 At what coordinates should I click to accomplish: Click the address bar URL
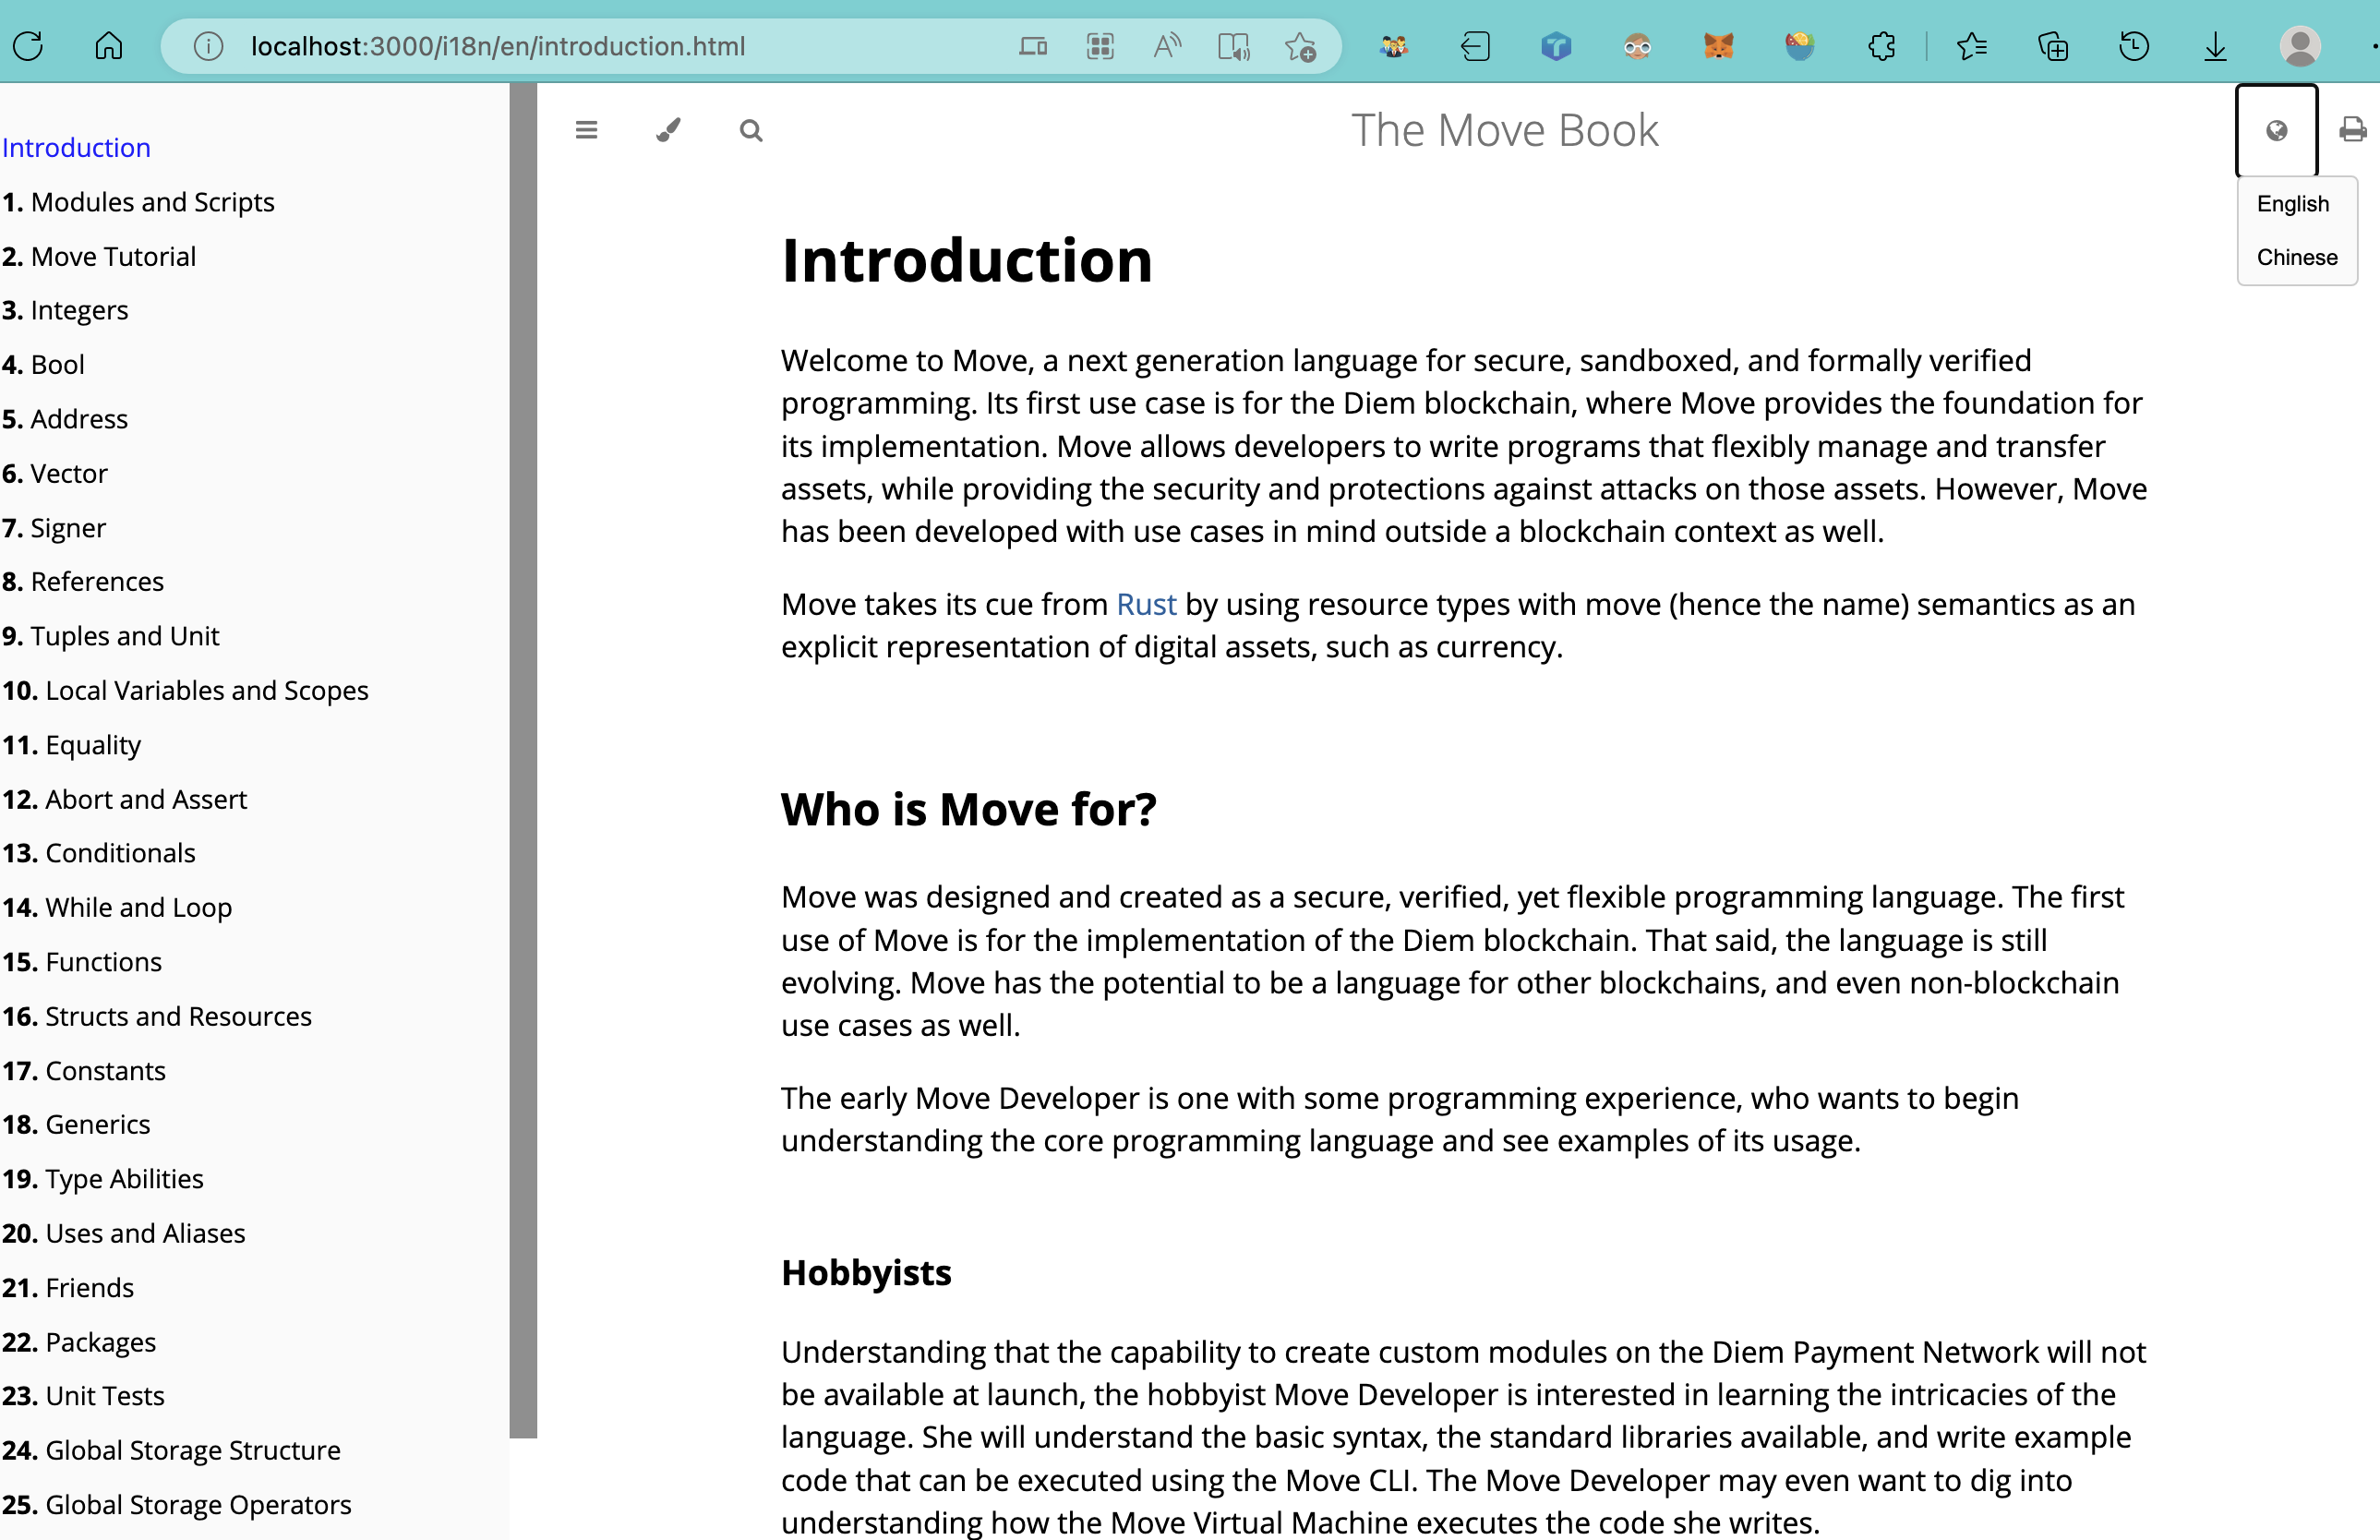498,46
